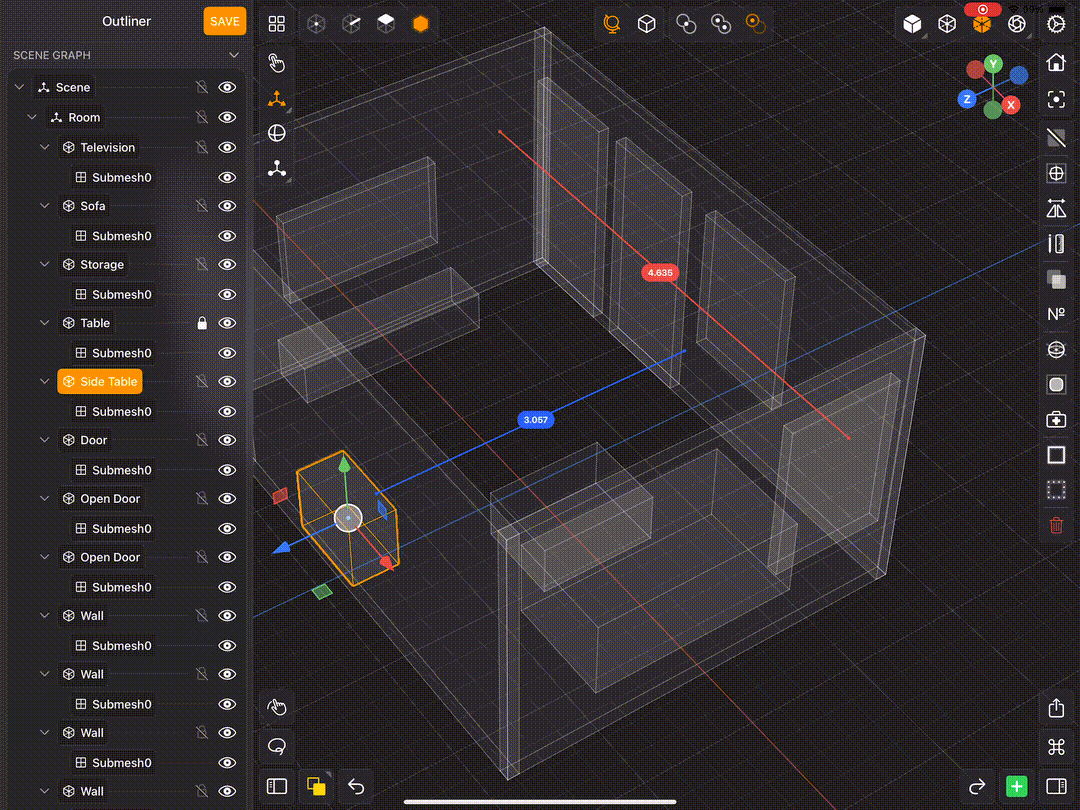Open the ruler measurement tool

click(1055, 243)
